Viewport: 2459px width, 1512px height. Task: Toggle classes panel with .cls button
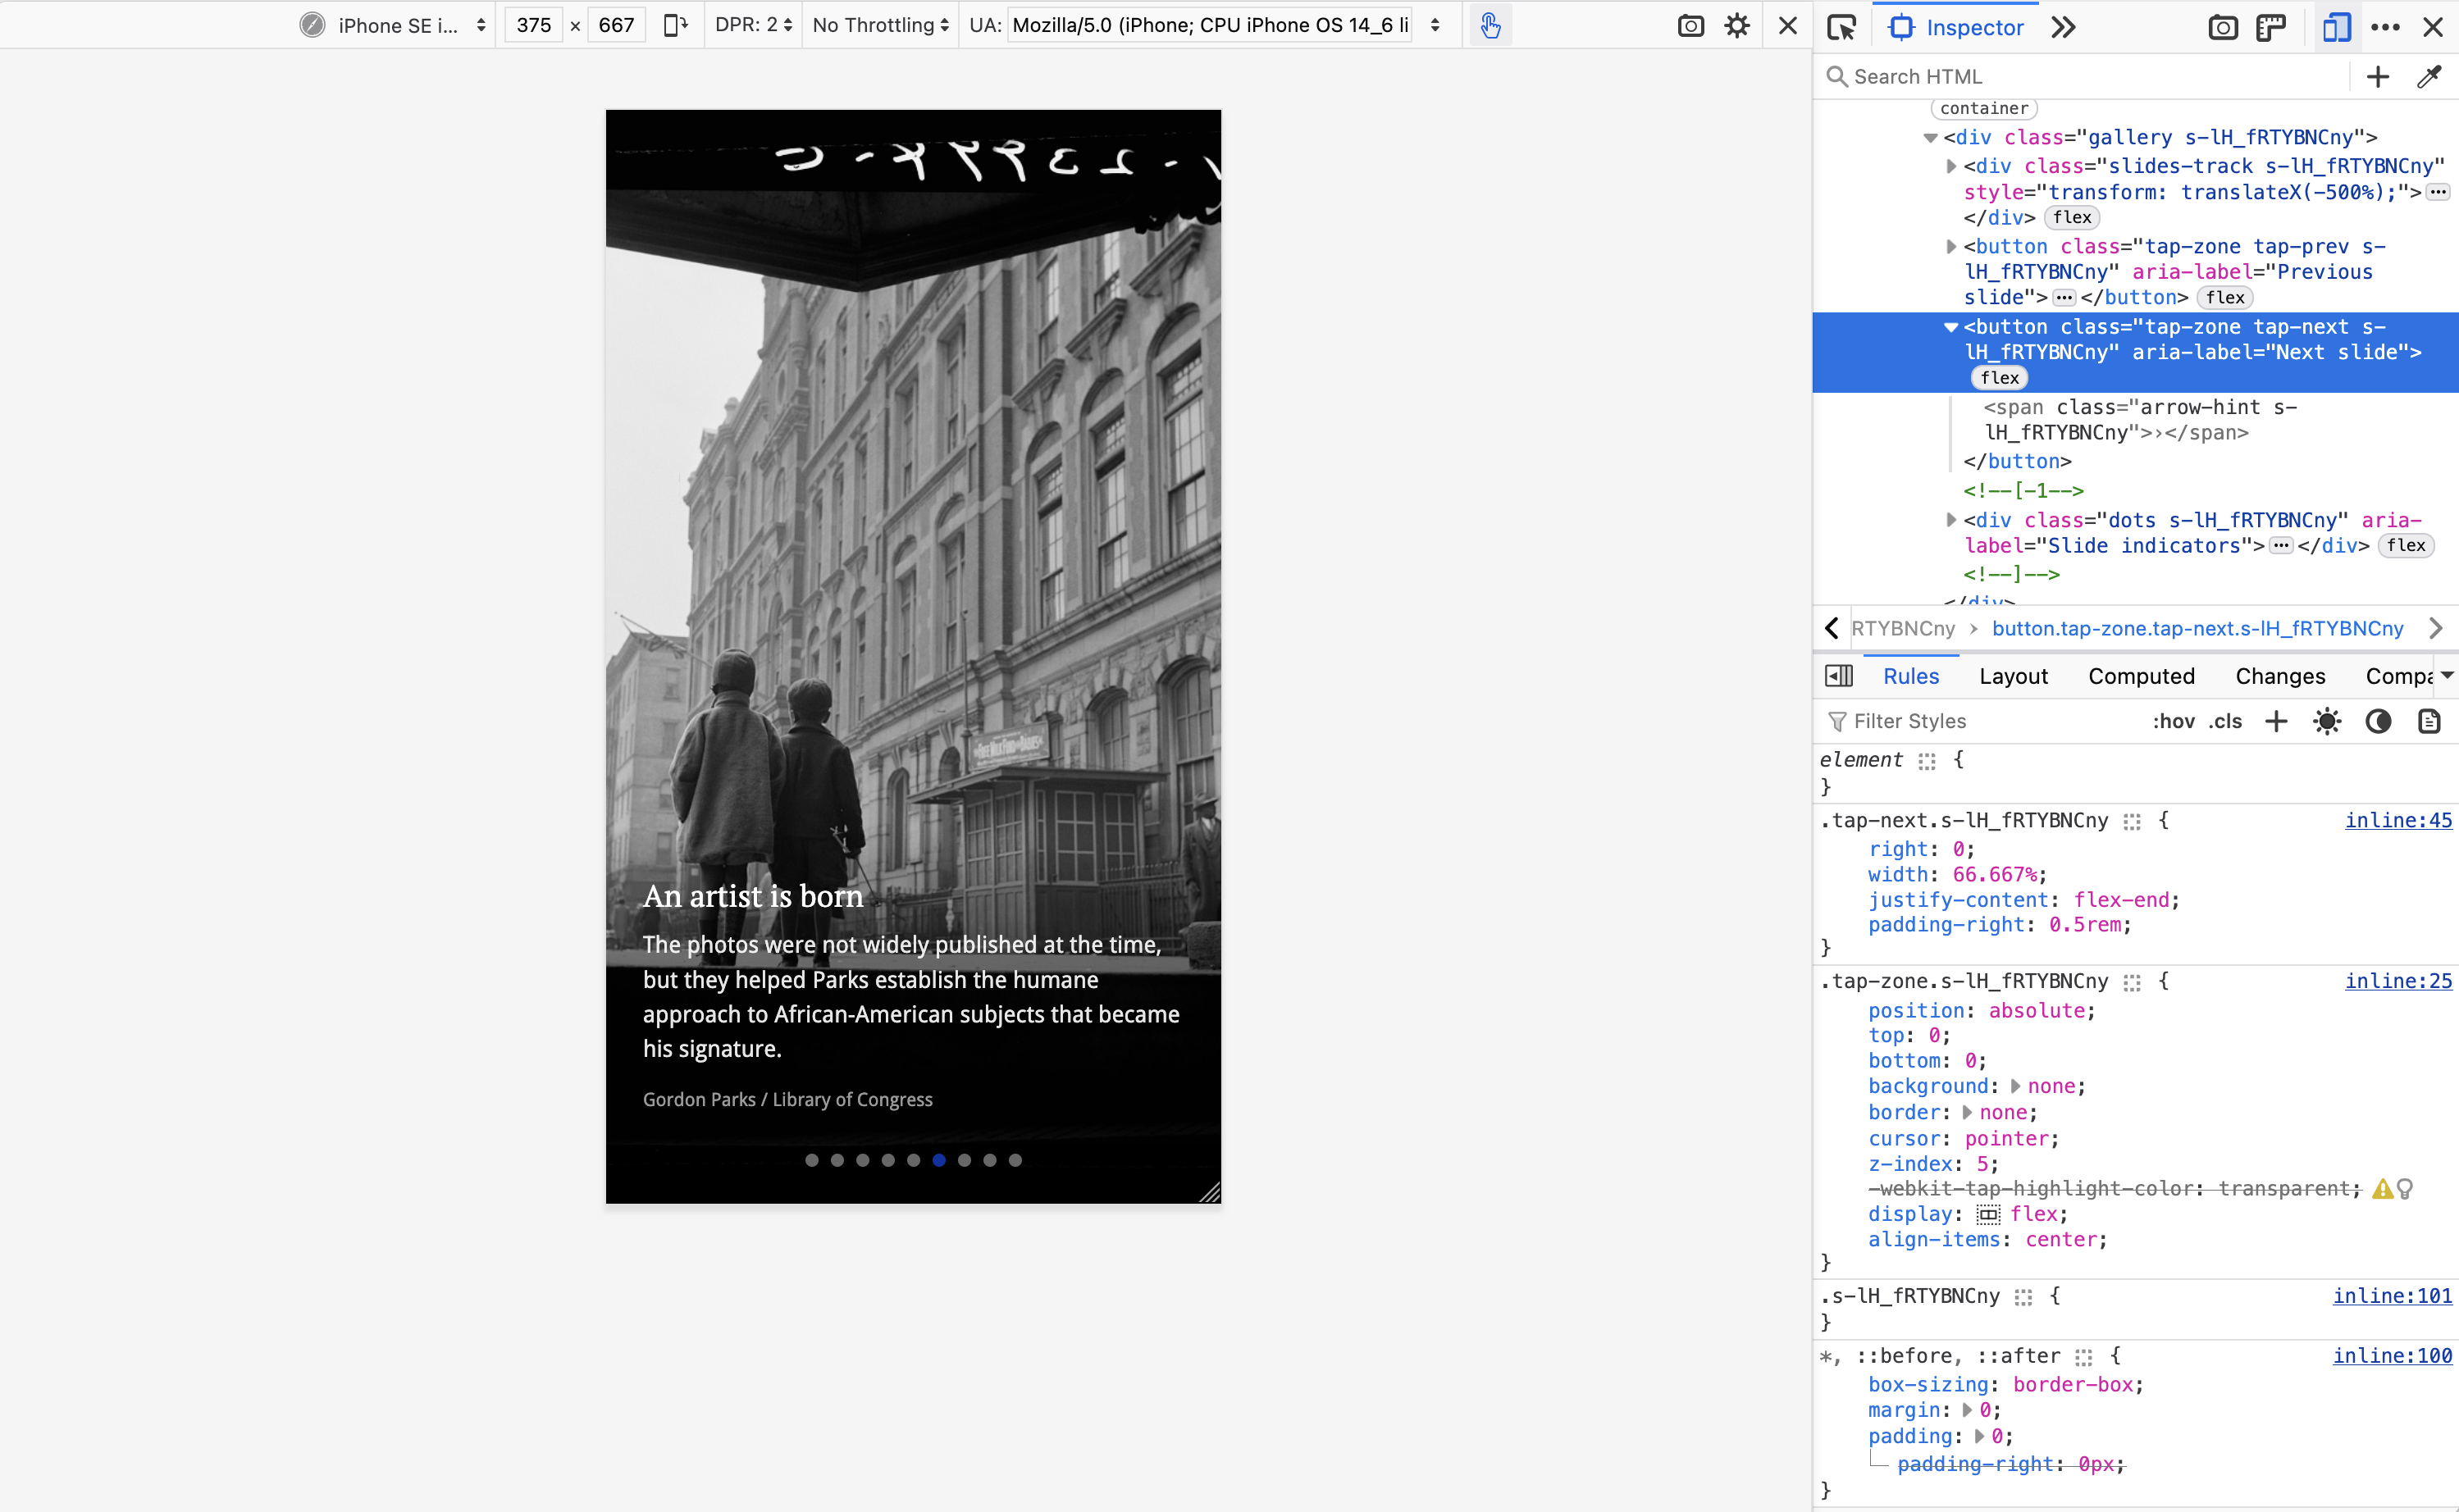2225,721
